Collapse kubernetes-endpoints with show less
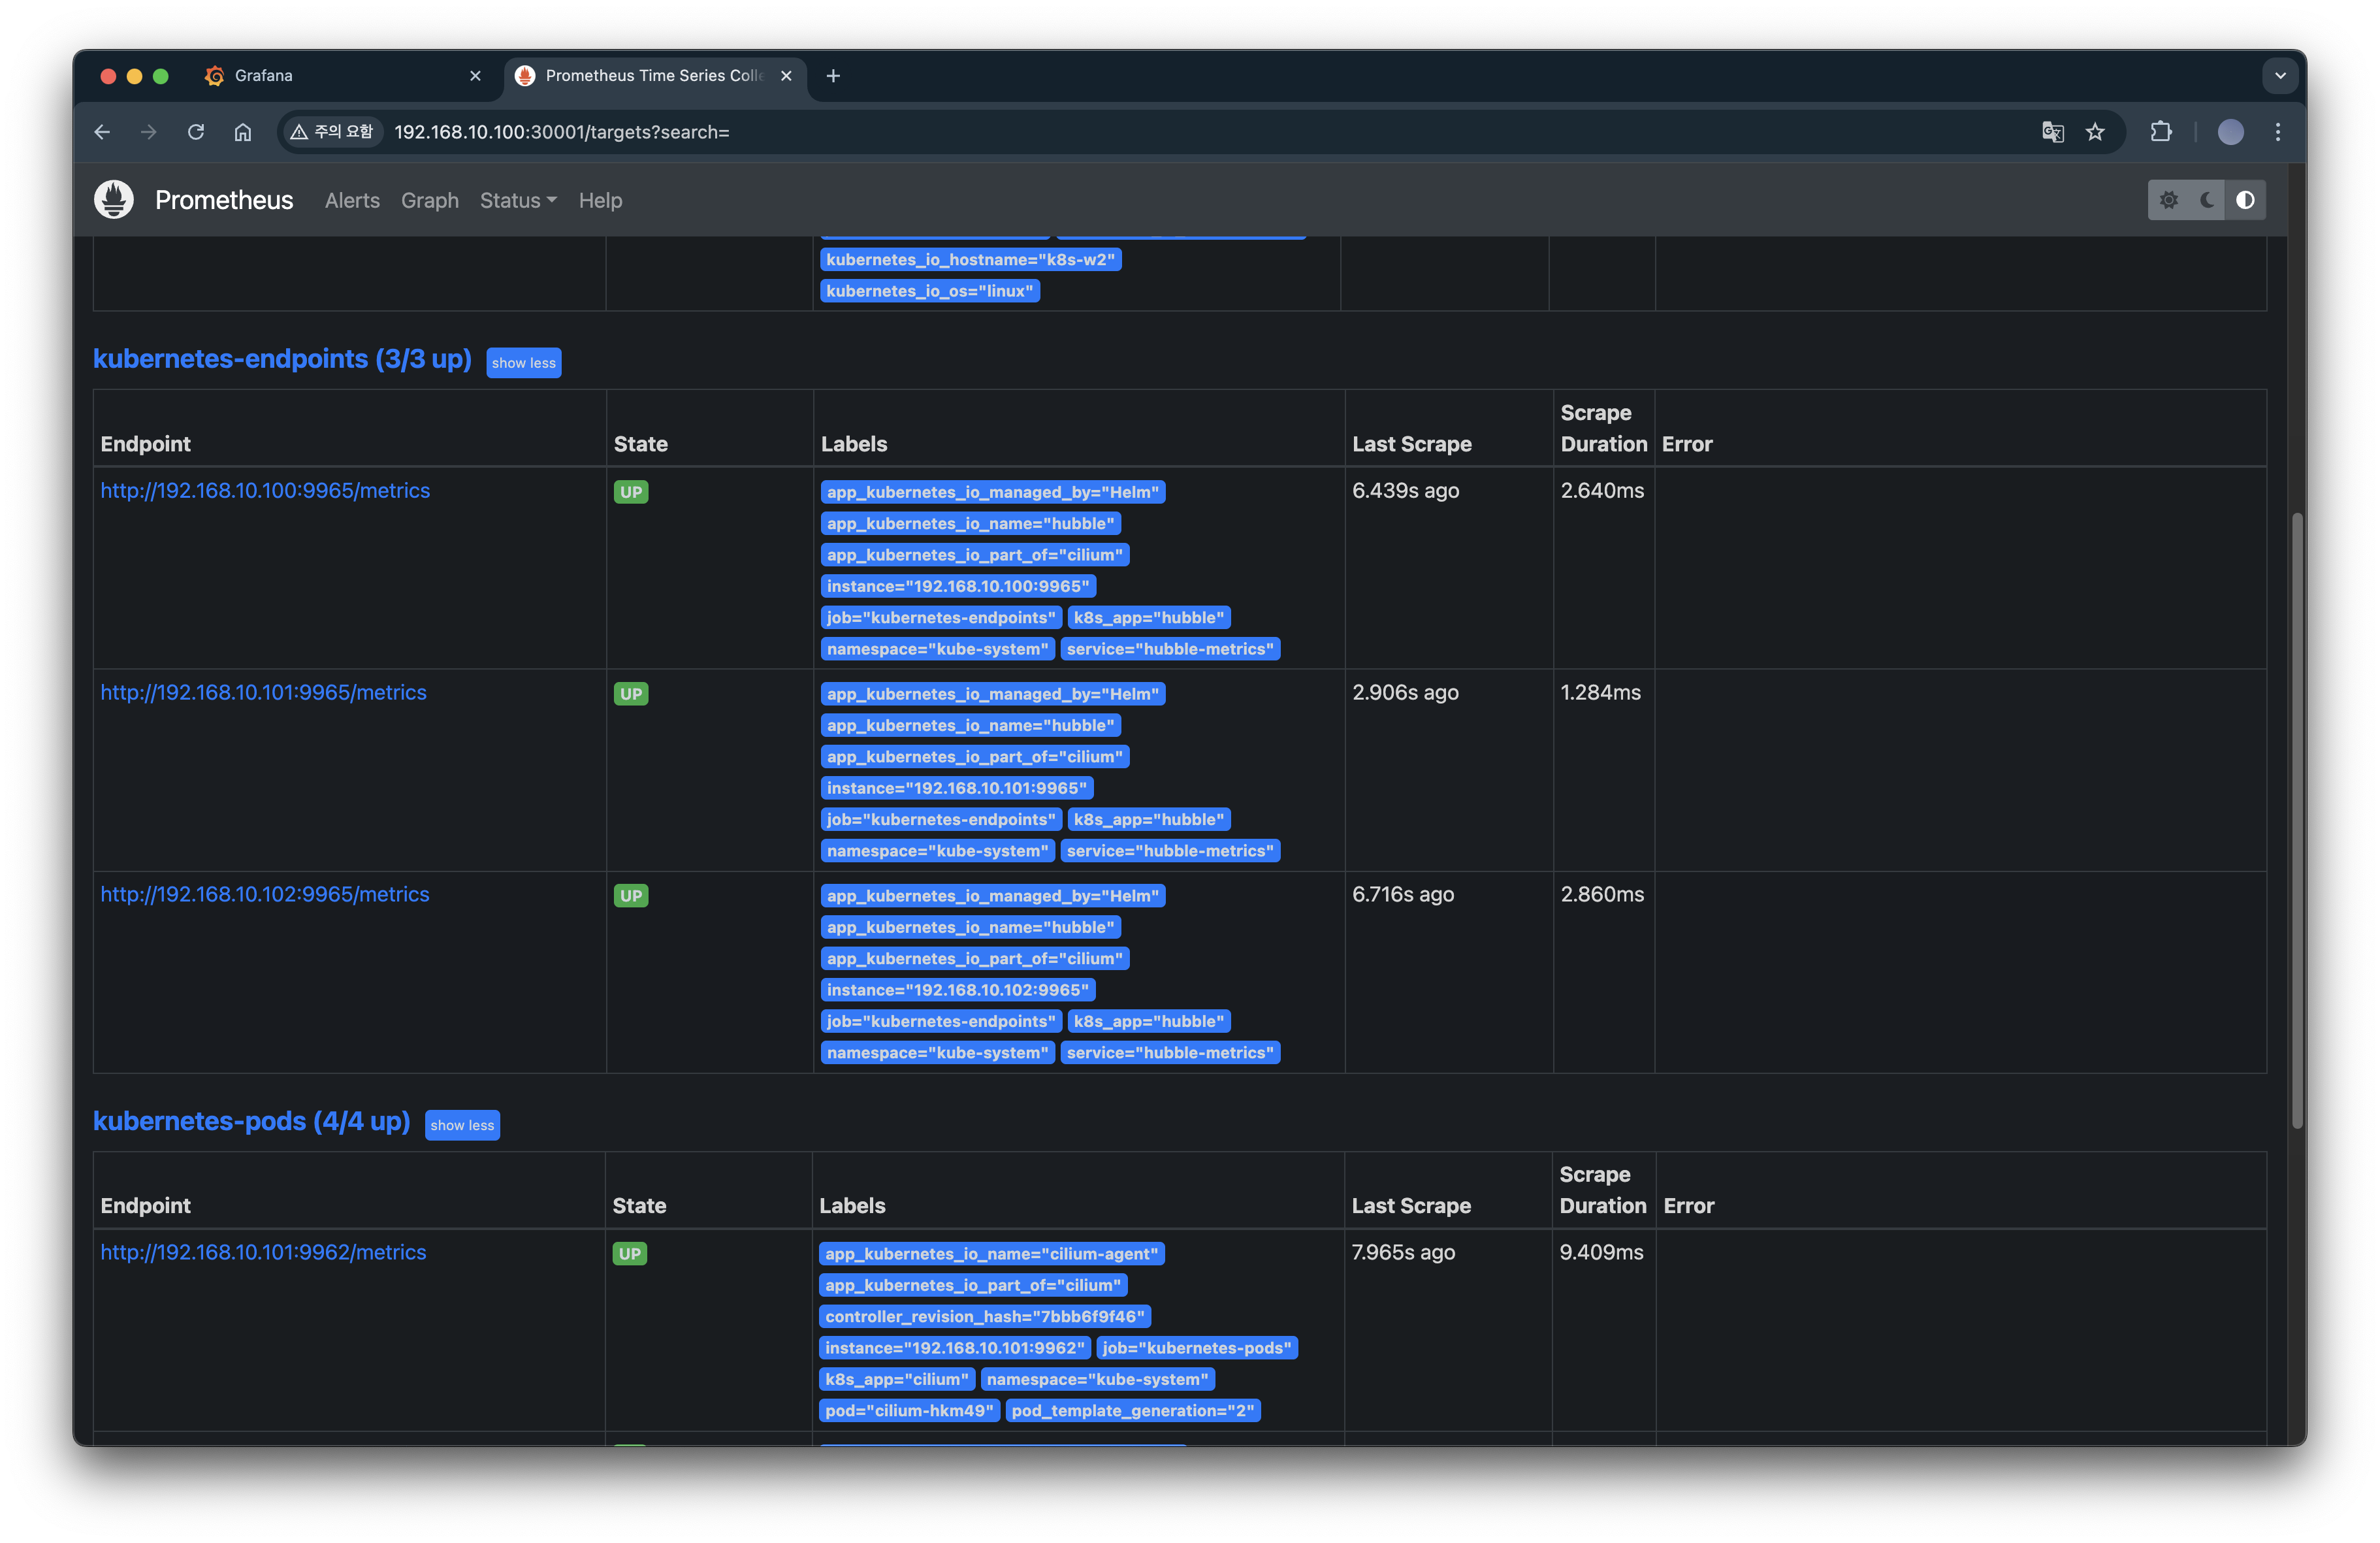Screen dimensions: 2380x1543 (x=523, y=363)
